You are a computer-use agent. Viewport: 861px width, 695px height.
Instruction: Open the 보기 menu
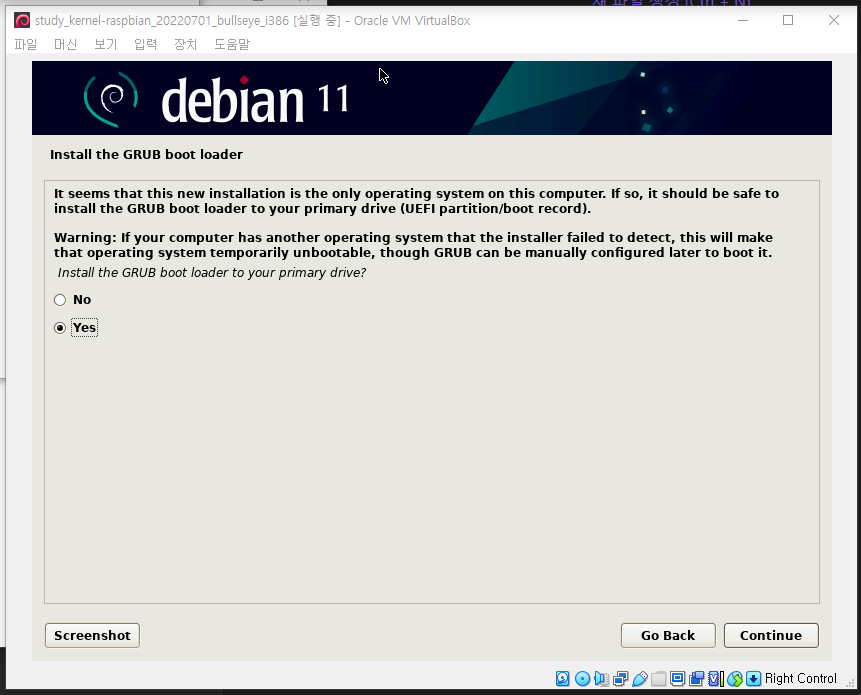(x=105, y=44)
